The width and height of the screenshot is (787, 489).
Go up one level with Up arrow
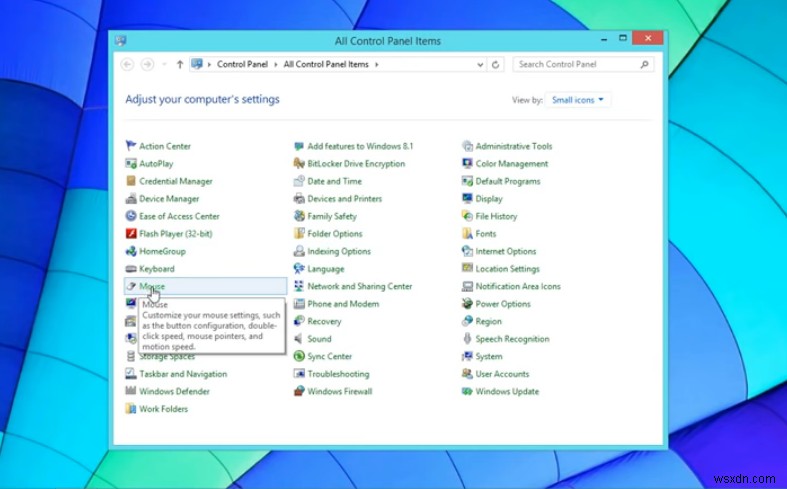(x=180, y=64)
